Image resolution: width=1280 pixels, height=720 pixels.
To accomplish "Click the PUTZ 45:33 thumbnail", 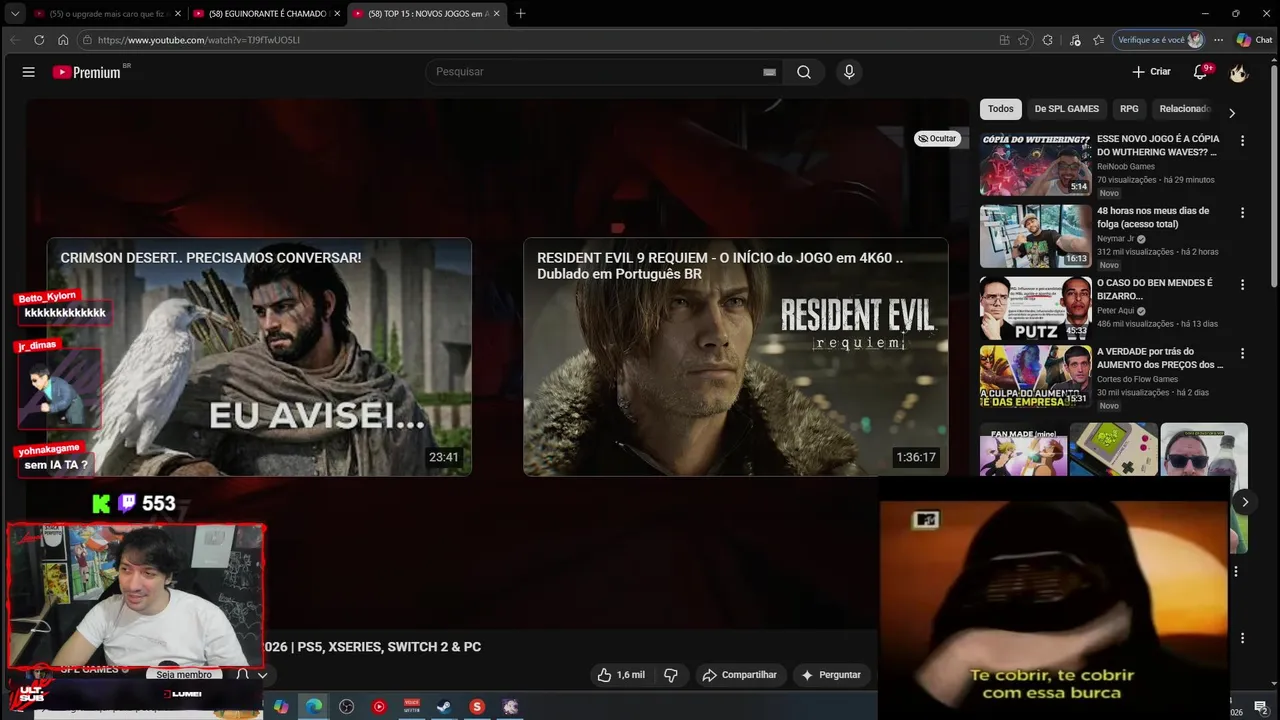I will [1036, 309].
